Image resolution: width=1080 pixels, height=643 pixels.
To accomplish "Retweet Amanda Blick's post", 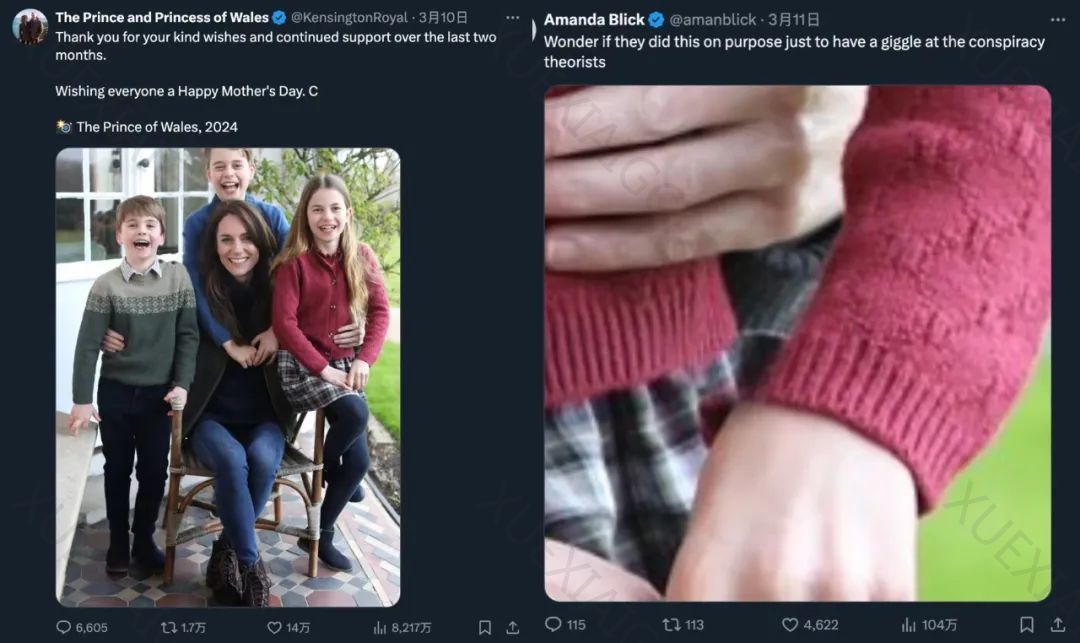I will (671, 624).
